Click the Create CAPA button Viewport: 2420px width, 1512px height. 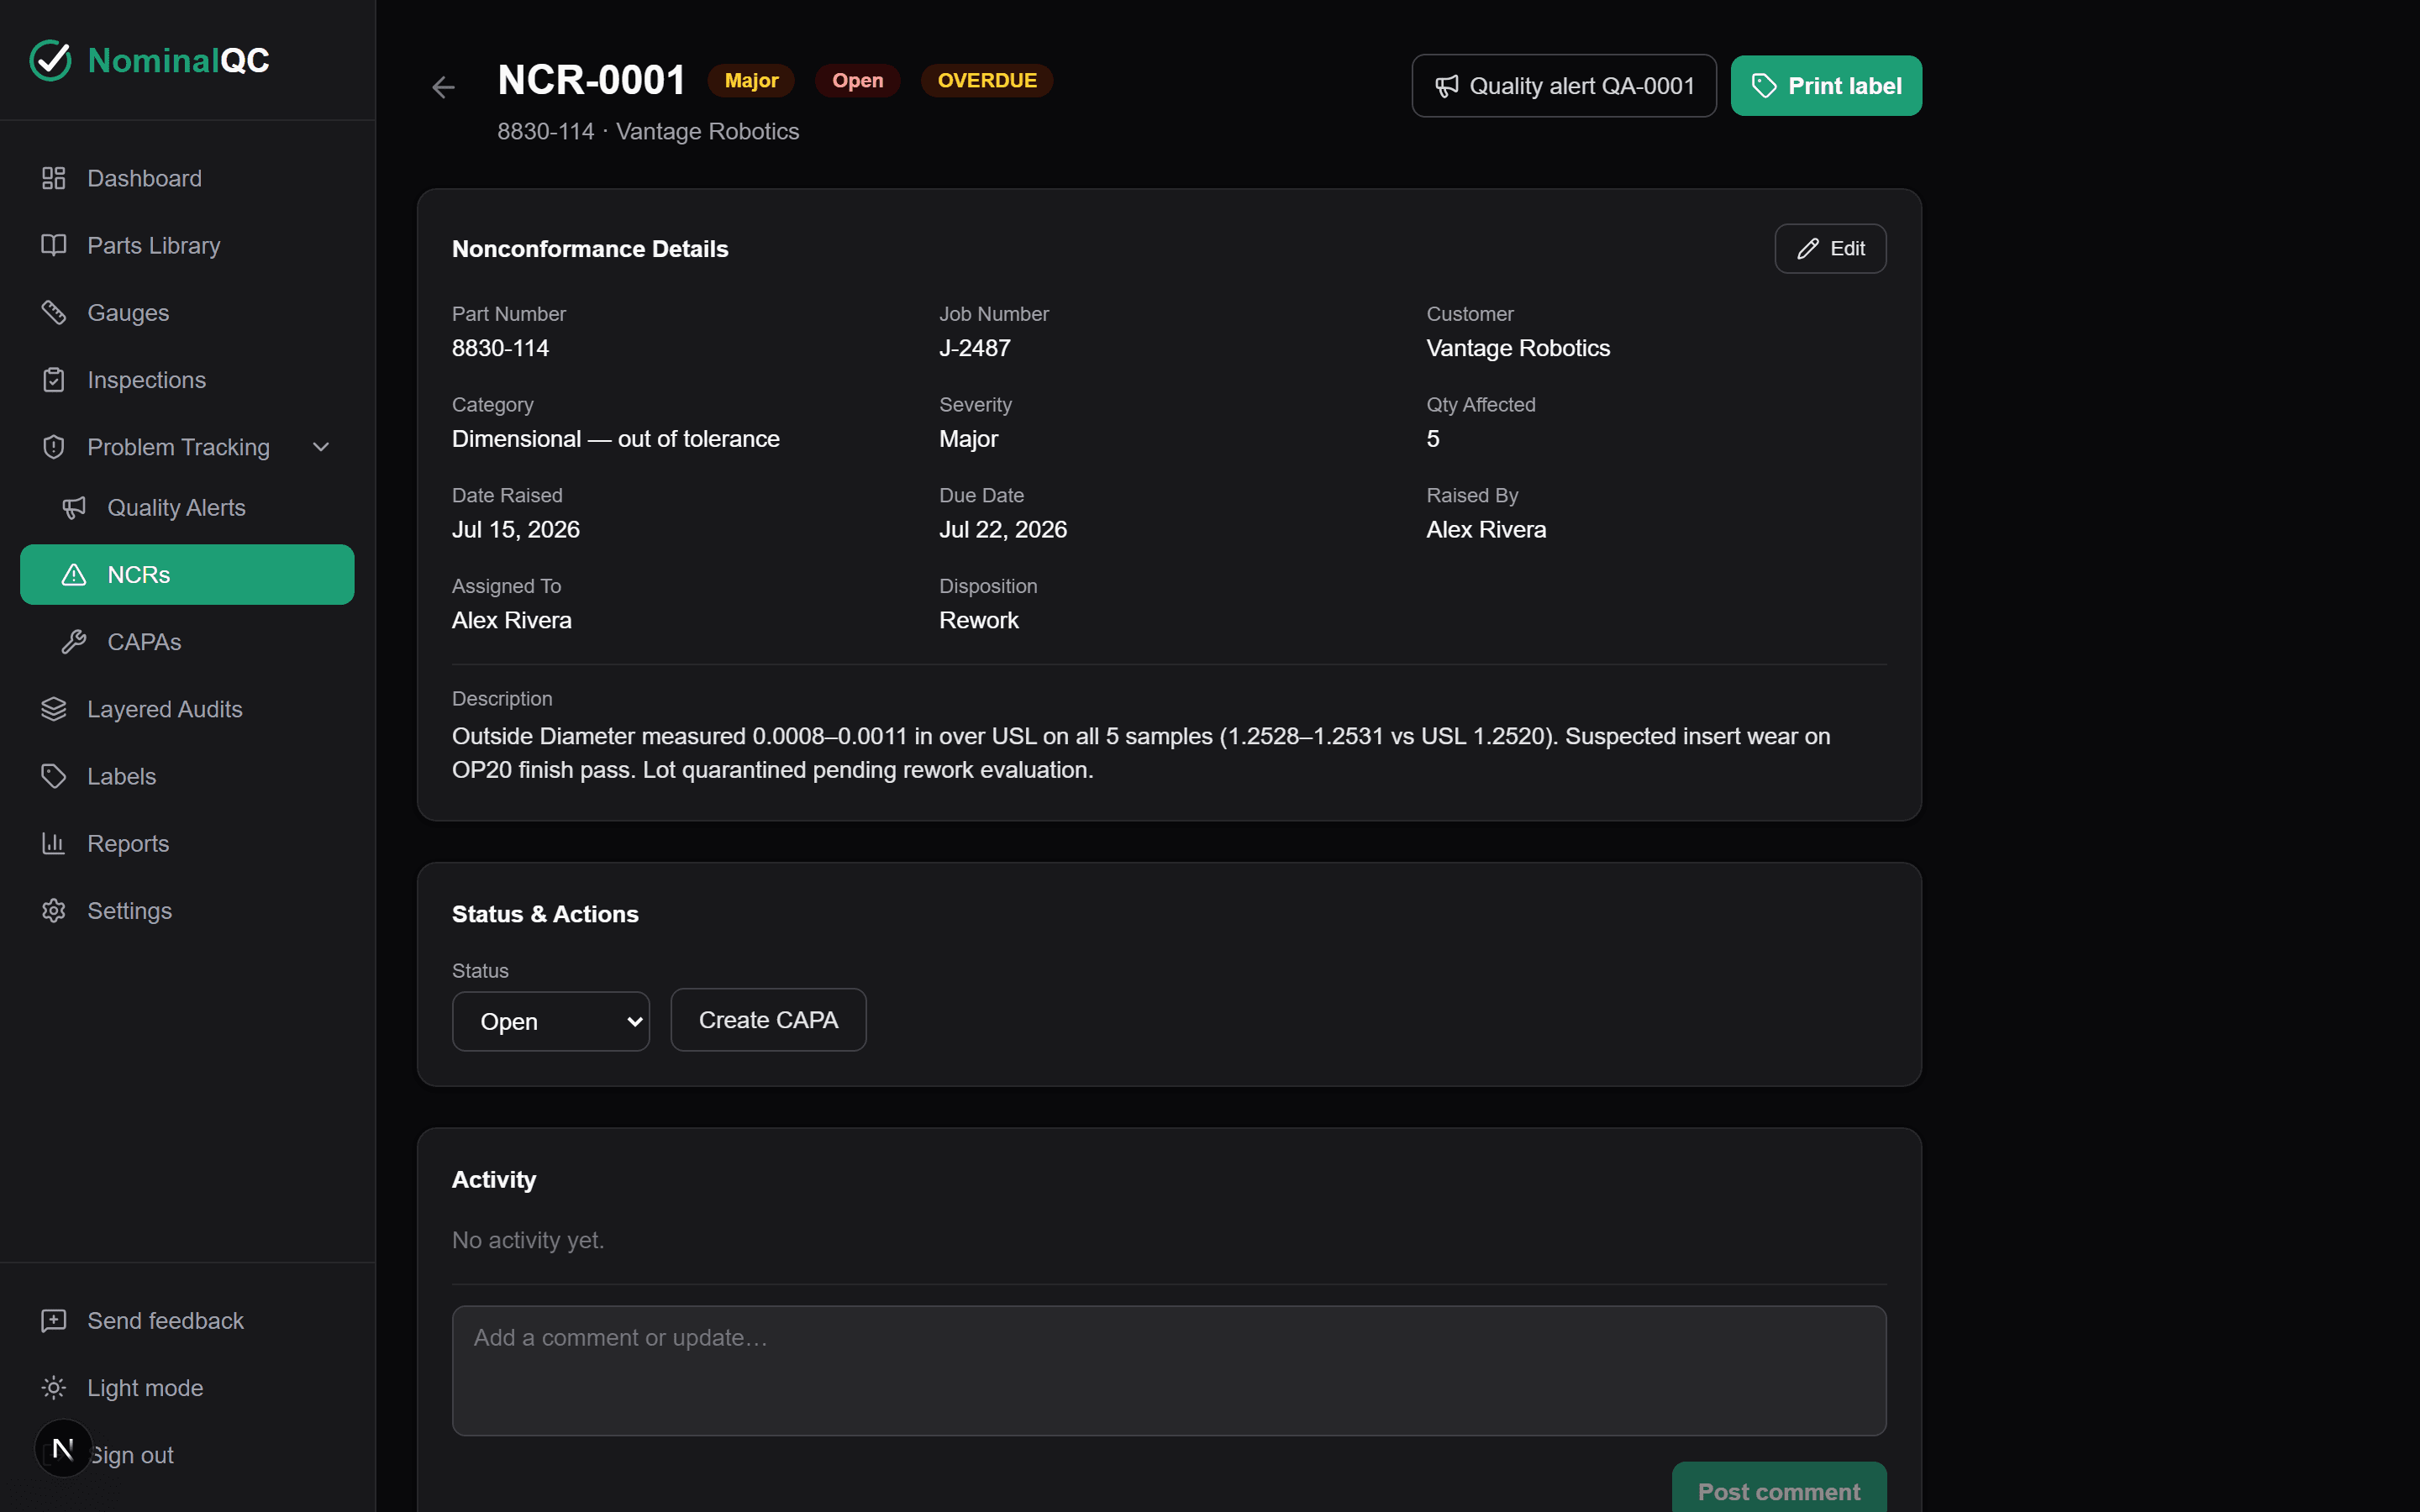pyautogui.click(x=768, y=1020)
